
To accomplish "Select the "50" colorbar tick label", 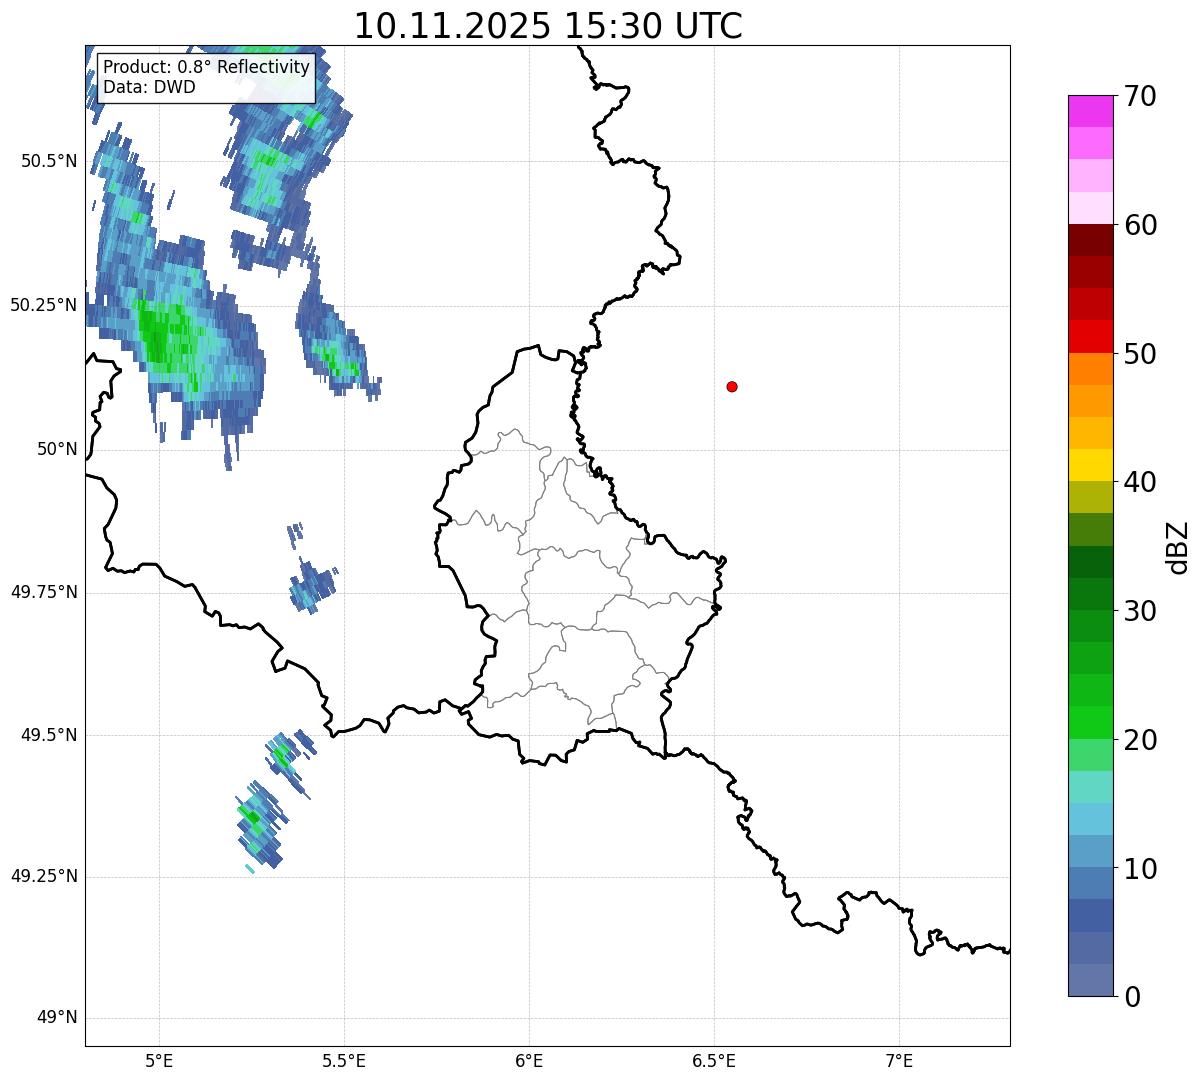I will point(1139,354).
